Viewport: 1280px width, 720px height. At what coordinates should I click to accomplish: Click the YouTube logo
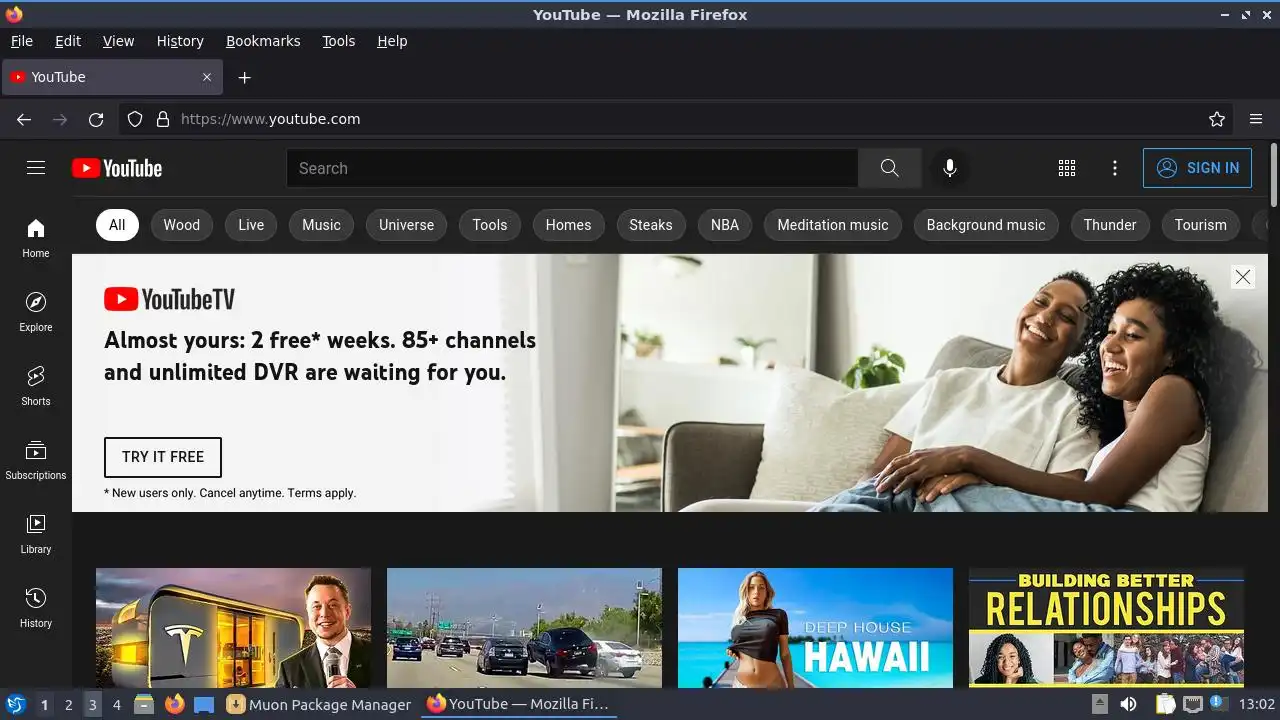pyautogui.click(x=117, y=168)
